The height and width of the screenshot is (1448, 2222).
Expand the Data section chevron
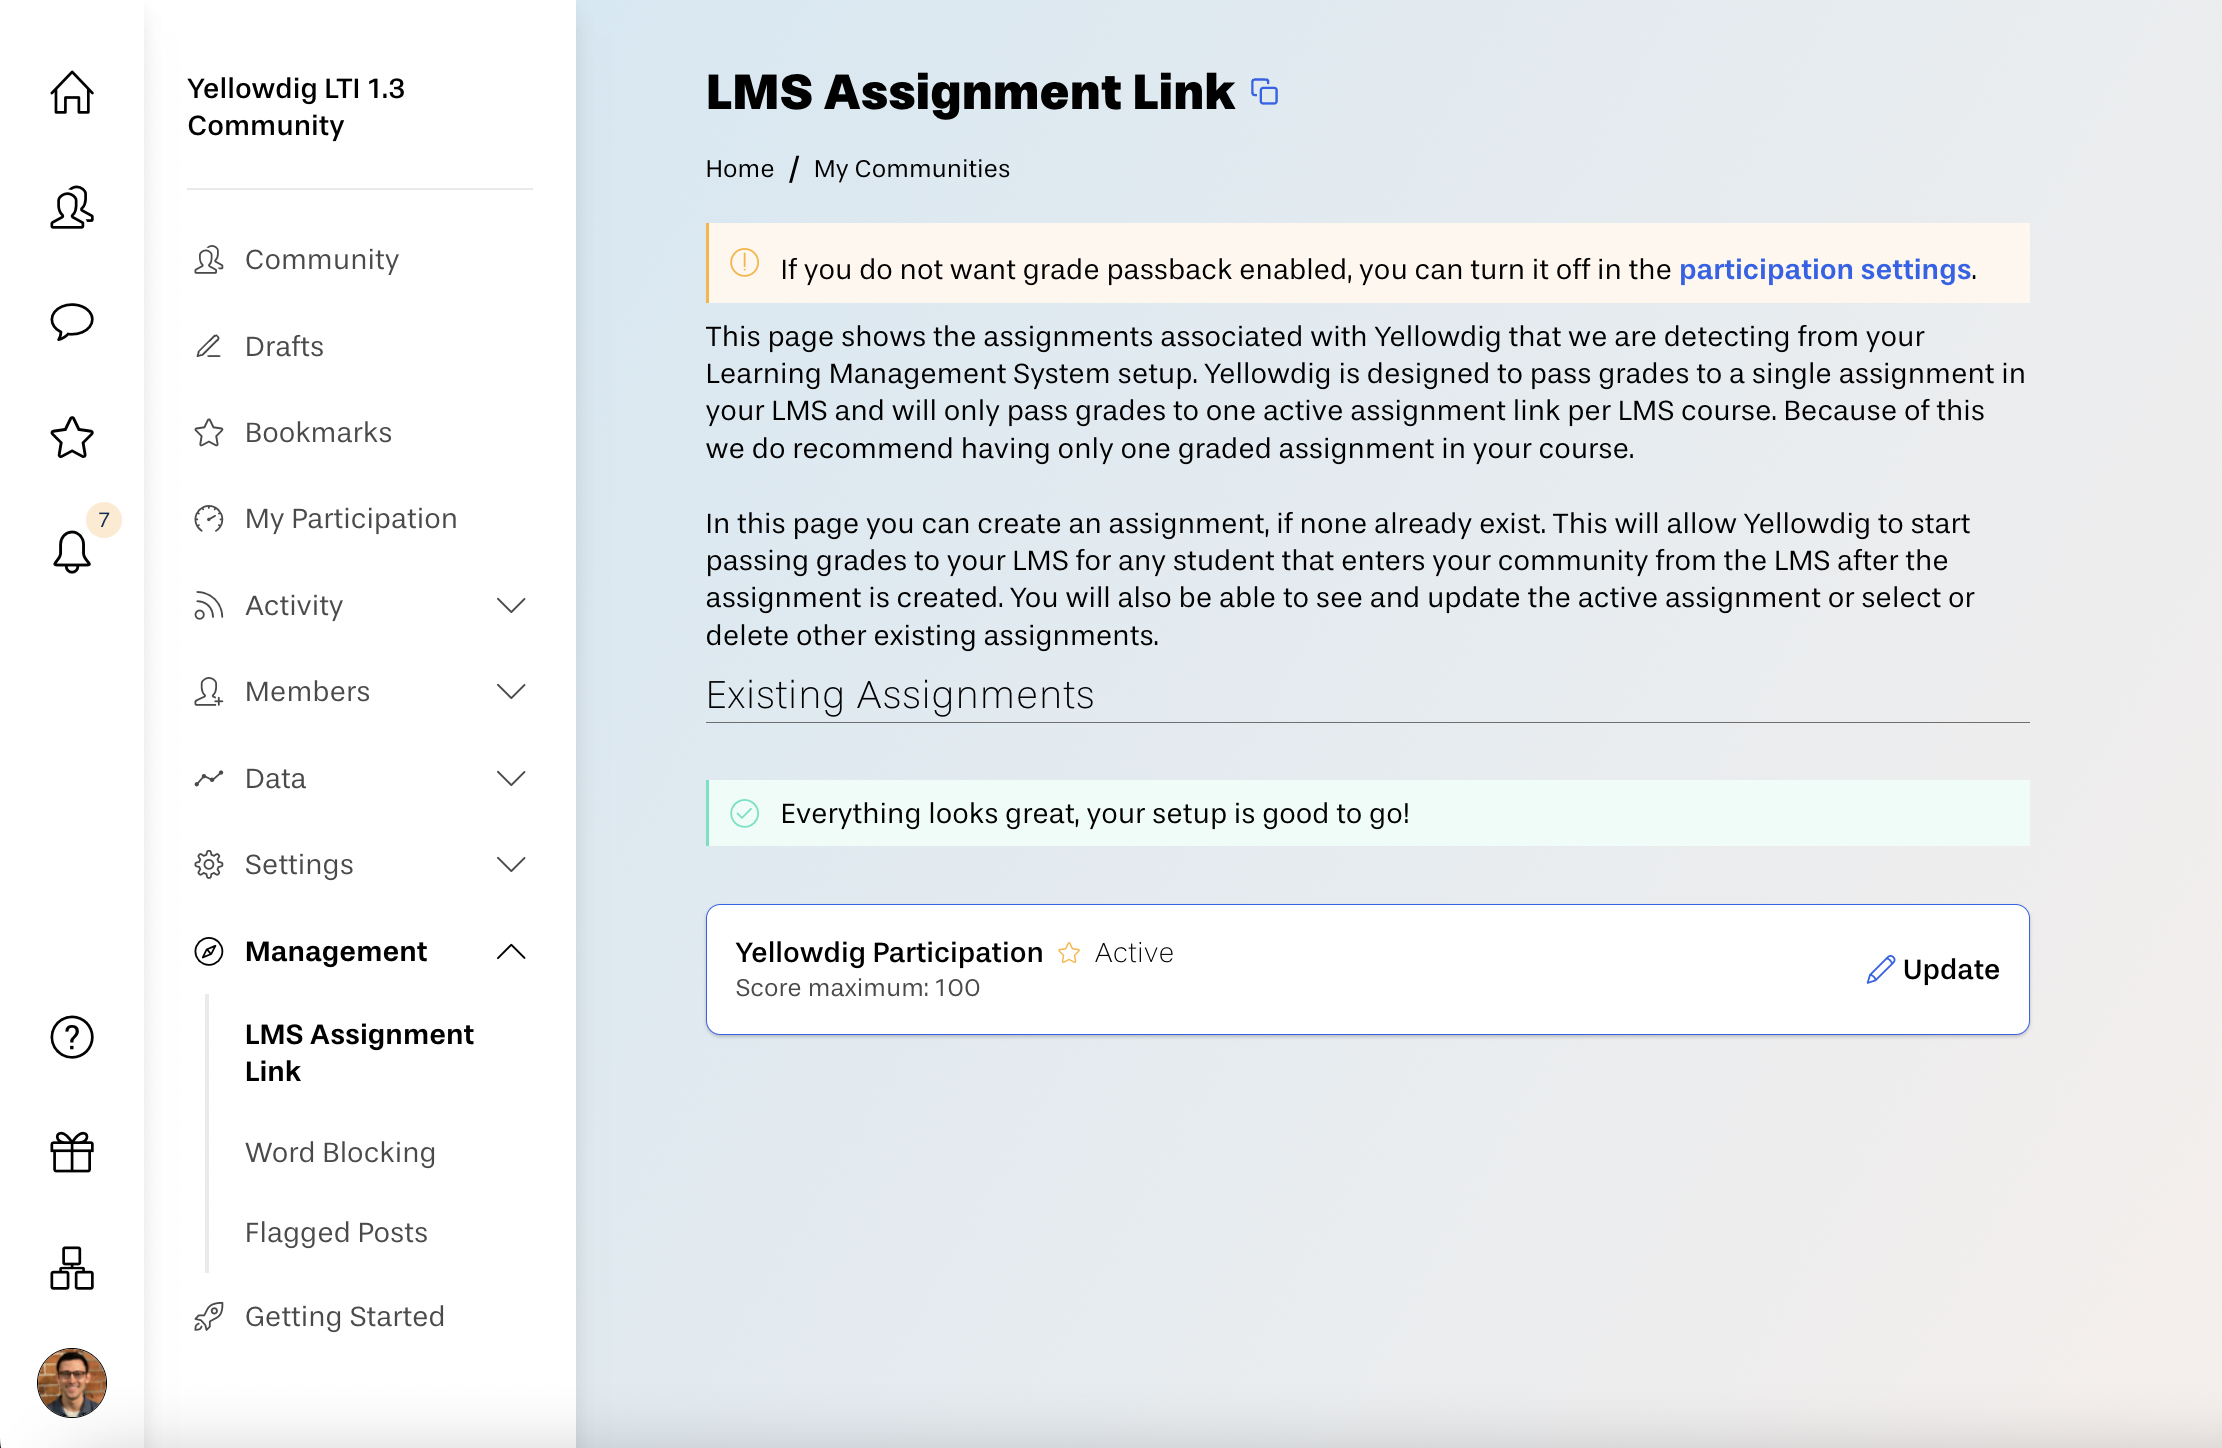pos(511,778)
